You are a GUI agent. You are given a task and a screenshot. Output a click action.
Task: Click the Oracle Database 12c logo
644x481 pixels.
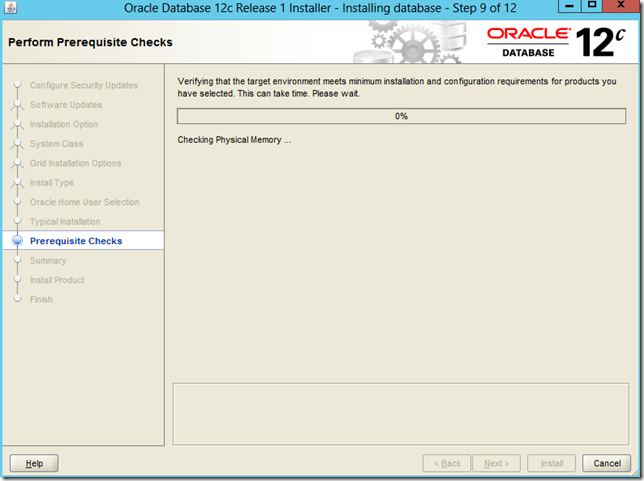tap(556, 42)
